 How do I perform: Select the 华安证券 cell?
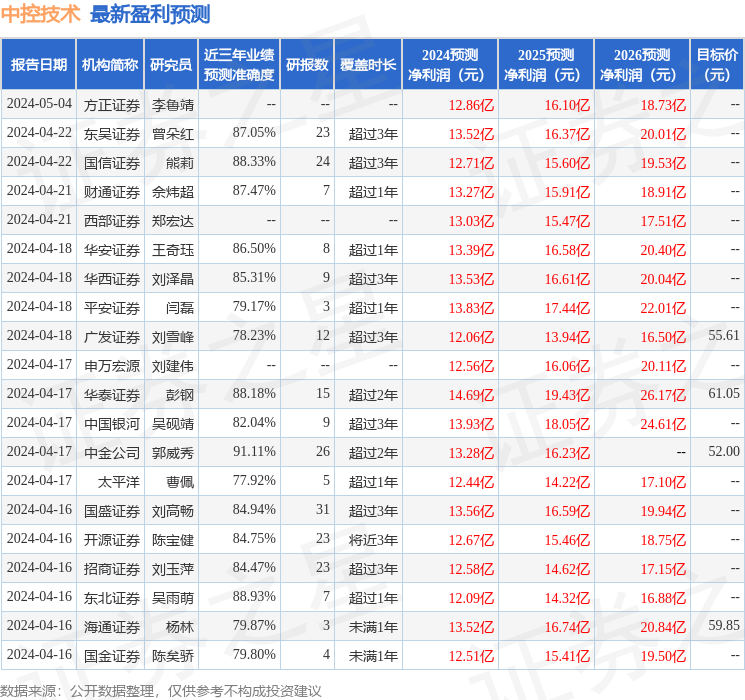pyautogui.click(x=112, y=250)
